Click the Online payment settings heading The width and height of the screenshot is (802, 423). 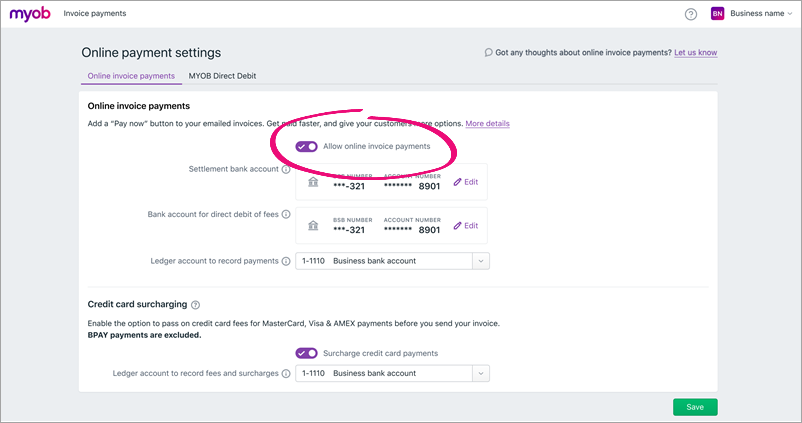tap(151, 53)
